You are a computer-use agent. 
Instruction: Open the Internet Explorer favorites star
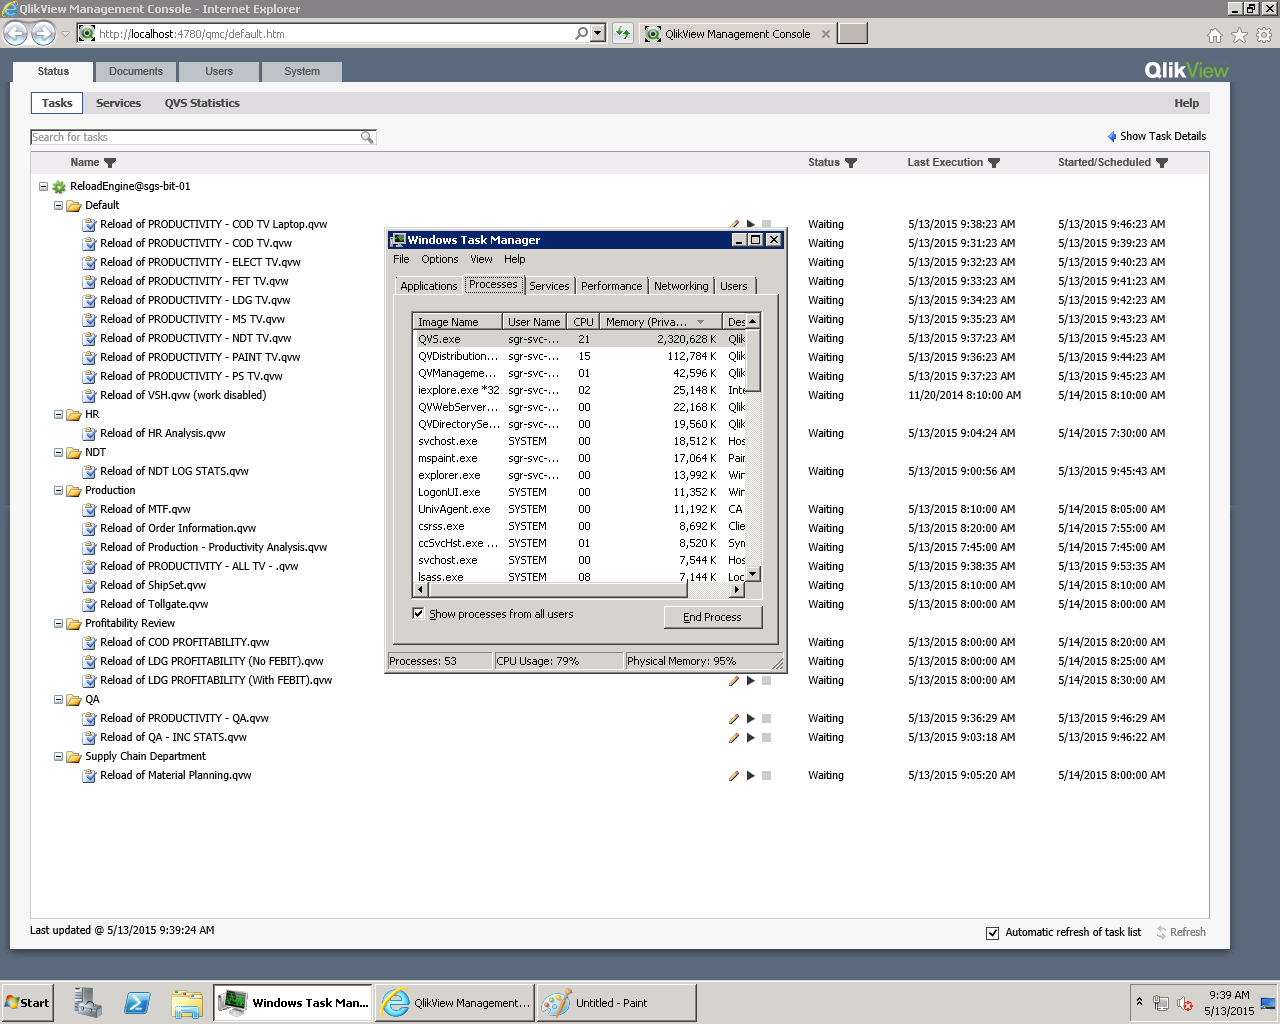pyautogui.click(x=1239, y=35)
